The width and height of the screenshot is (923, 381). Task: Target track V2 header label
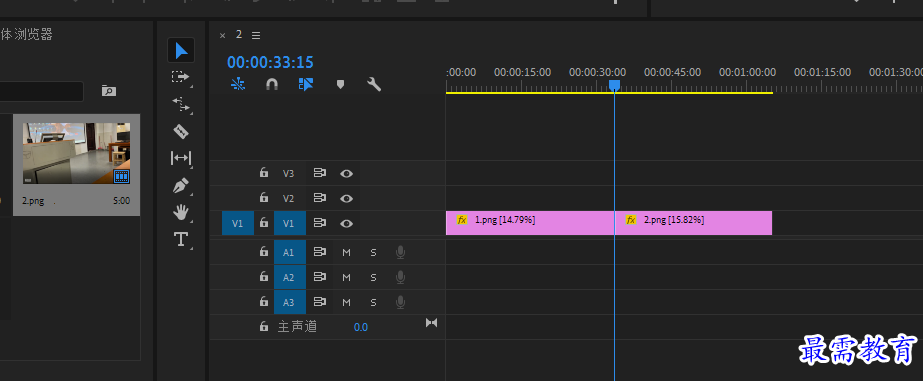(288, 198)
